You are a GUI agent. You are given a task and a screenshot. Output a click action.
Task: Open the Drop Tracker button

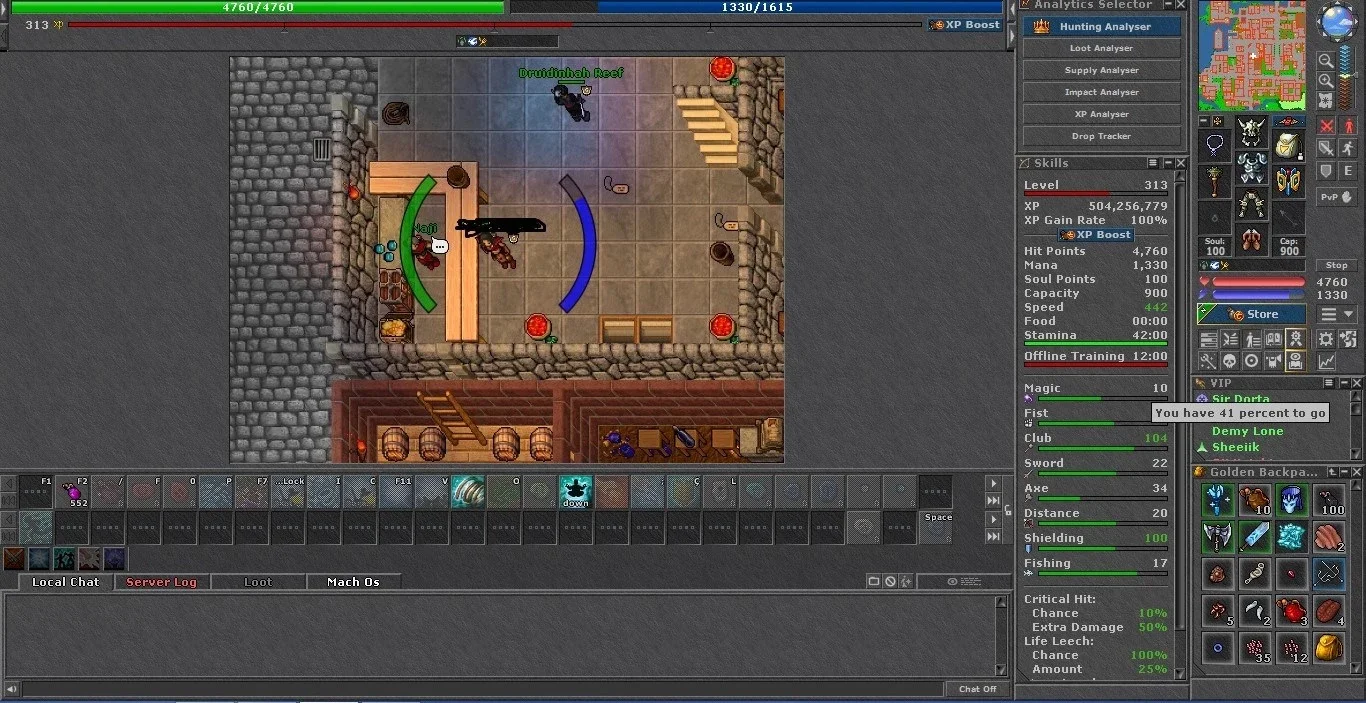click(1102, 136)
